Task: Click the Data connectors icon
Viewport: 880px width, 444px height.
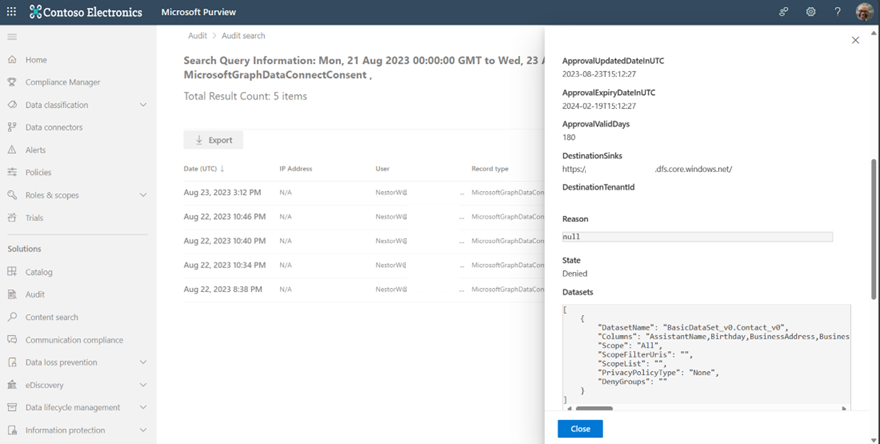Action: click(12, 127)
